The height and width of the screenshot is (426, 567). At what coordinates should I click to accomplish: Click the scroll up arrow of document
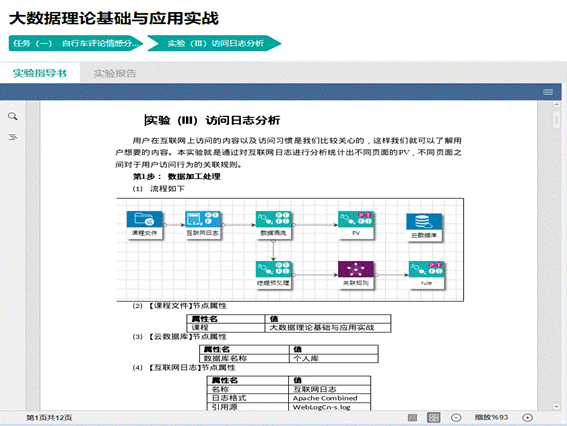click(x=557, y=105)
